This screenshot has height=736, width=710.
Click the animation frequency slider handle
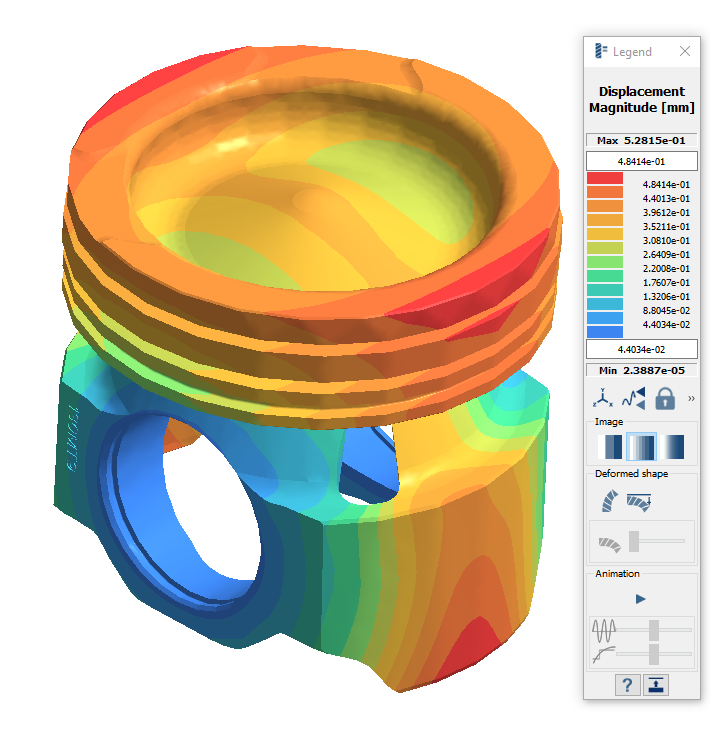tap(654, 630)
